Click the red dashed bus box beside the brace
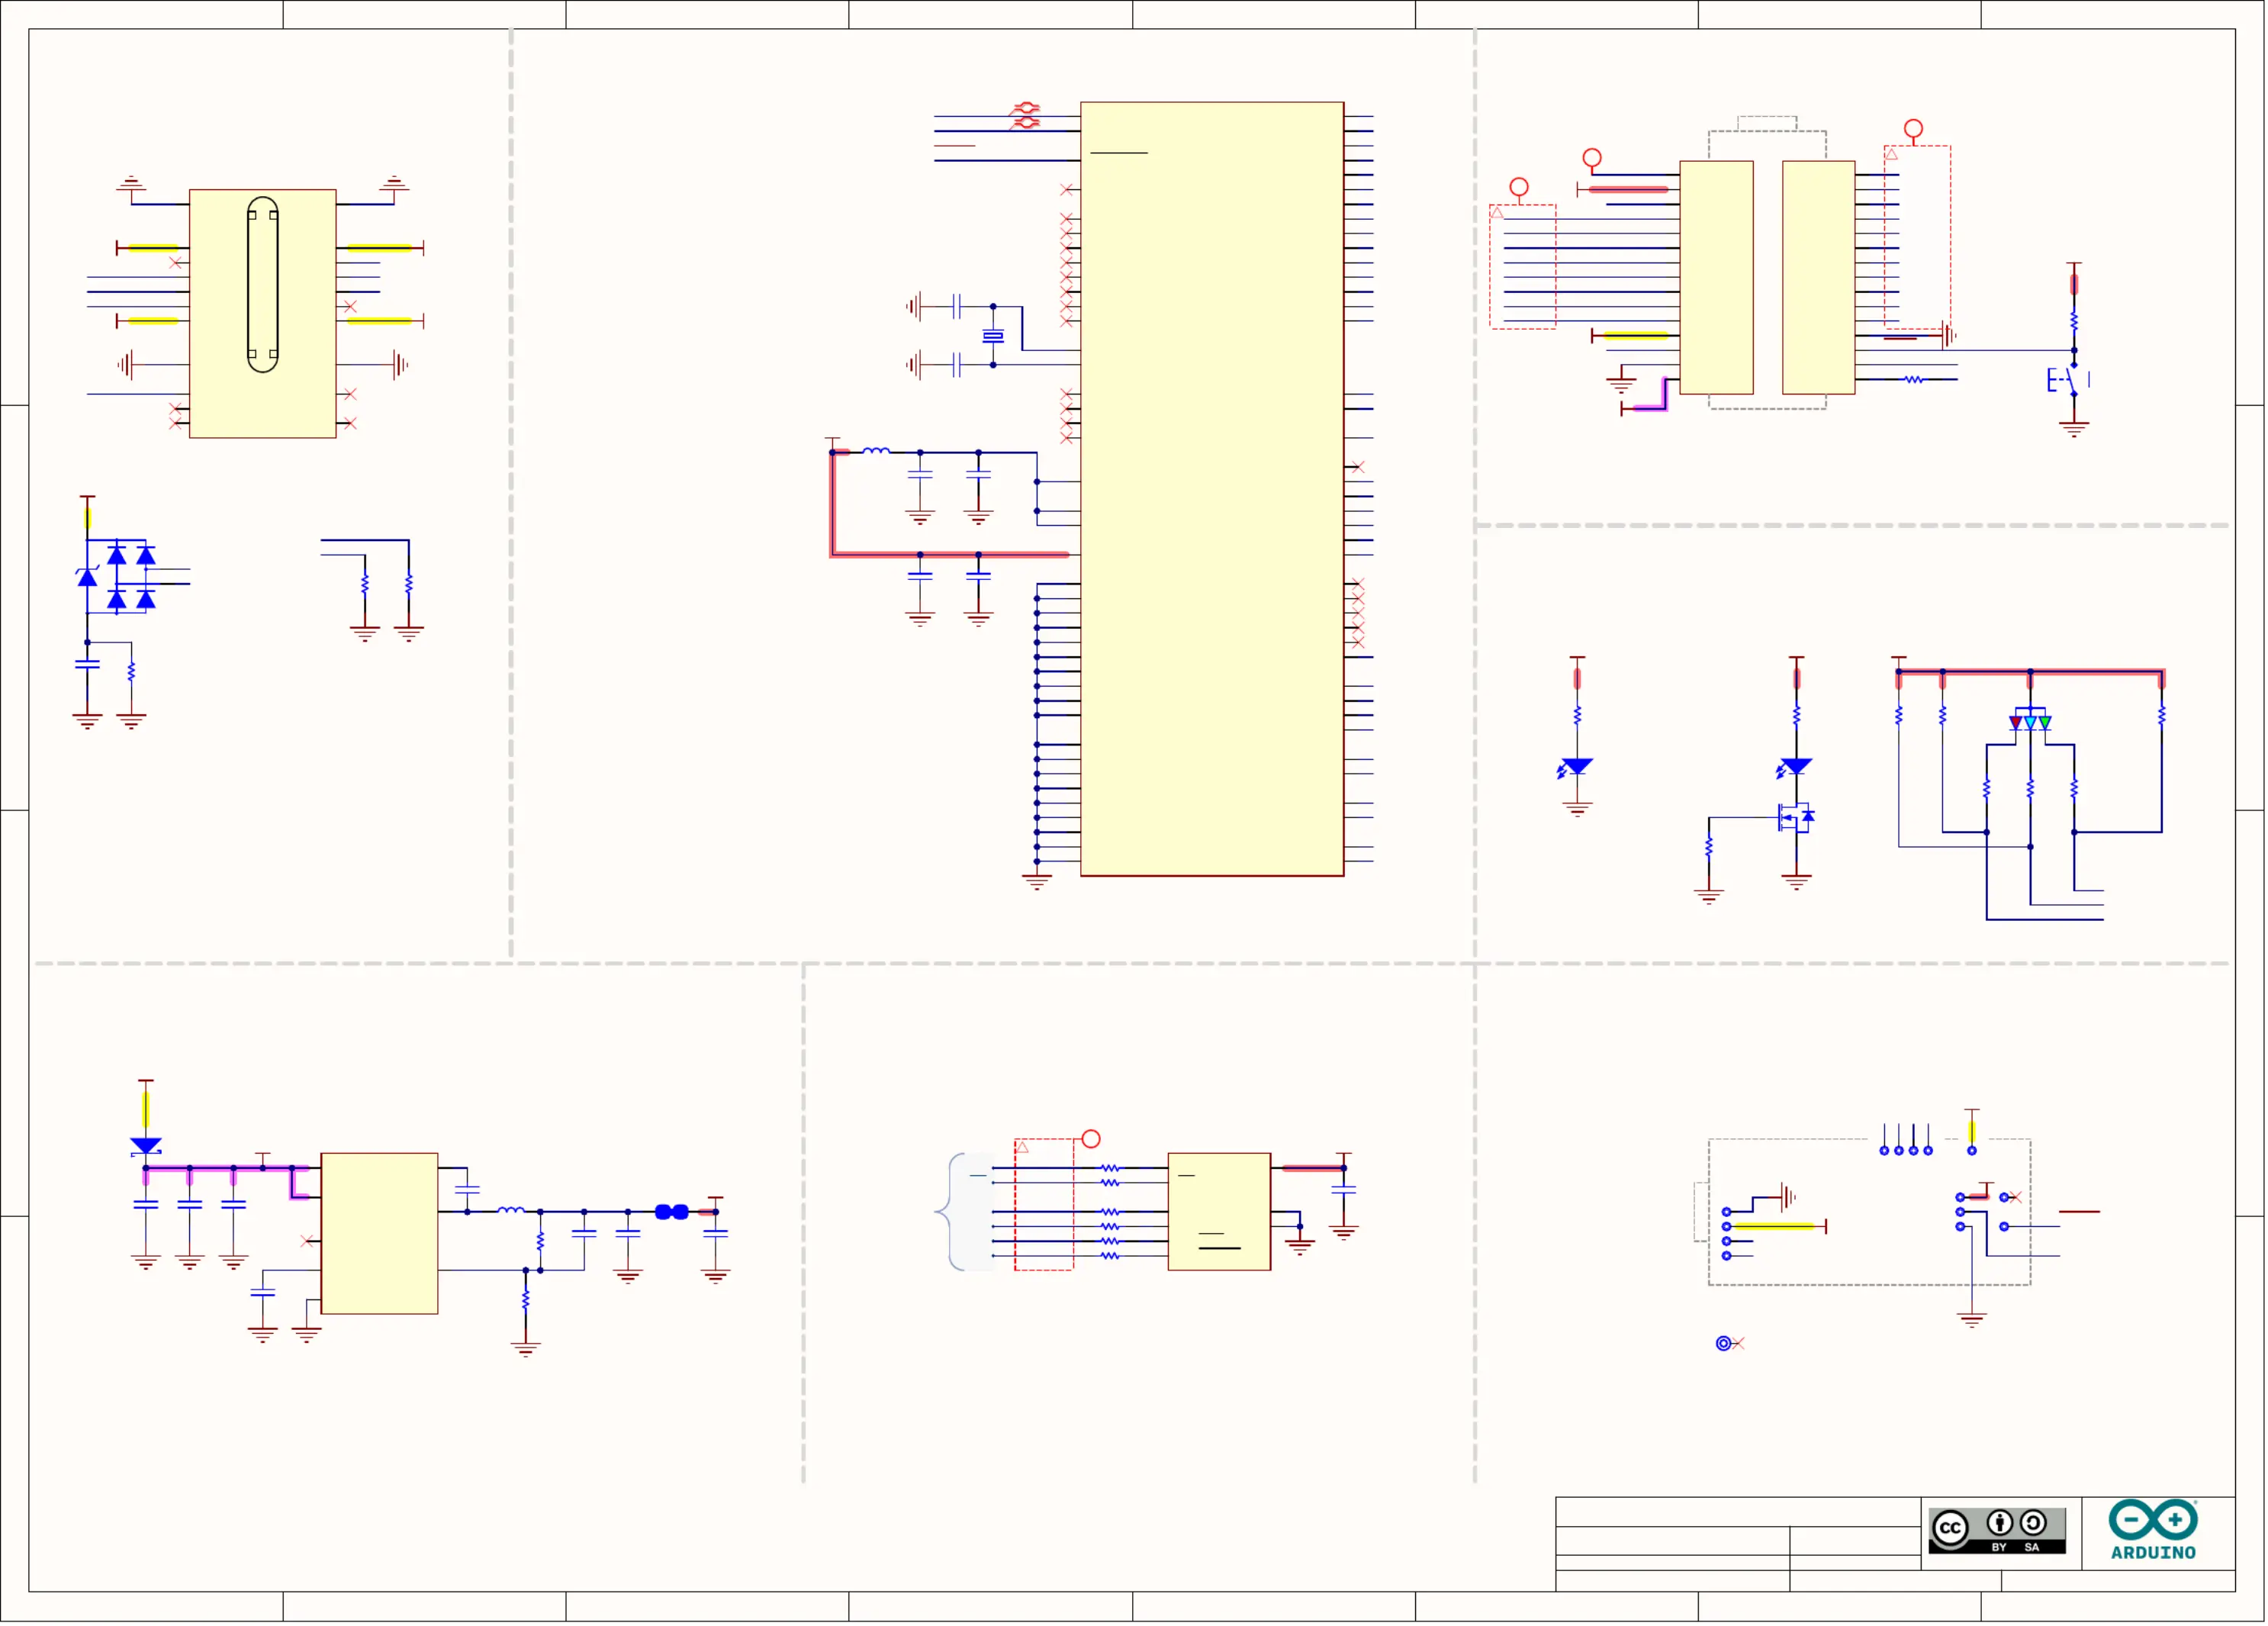 click(1044, 1205)
